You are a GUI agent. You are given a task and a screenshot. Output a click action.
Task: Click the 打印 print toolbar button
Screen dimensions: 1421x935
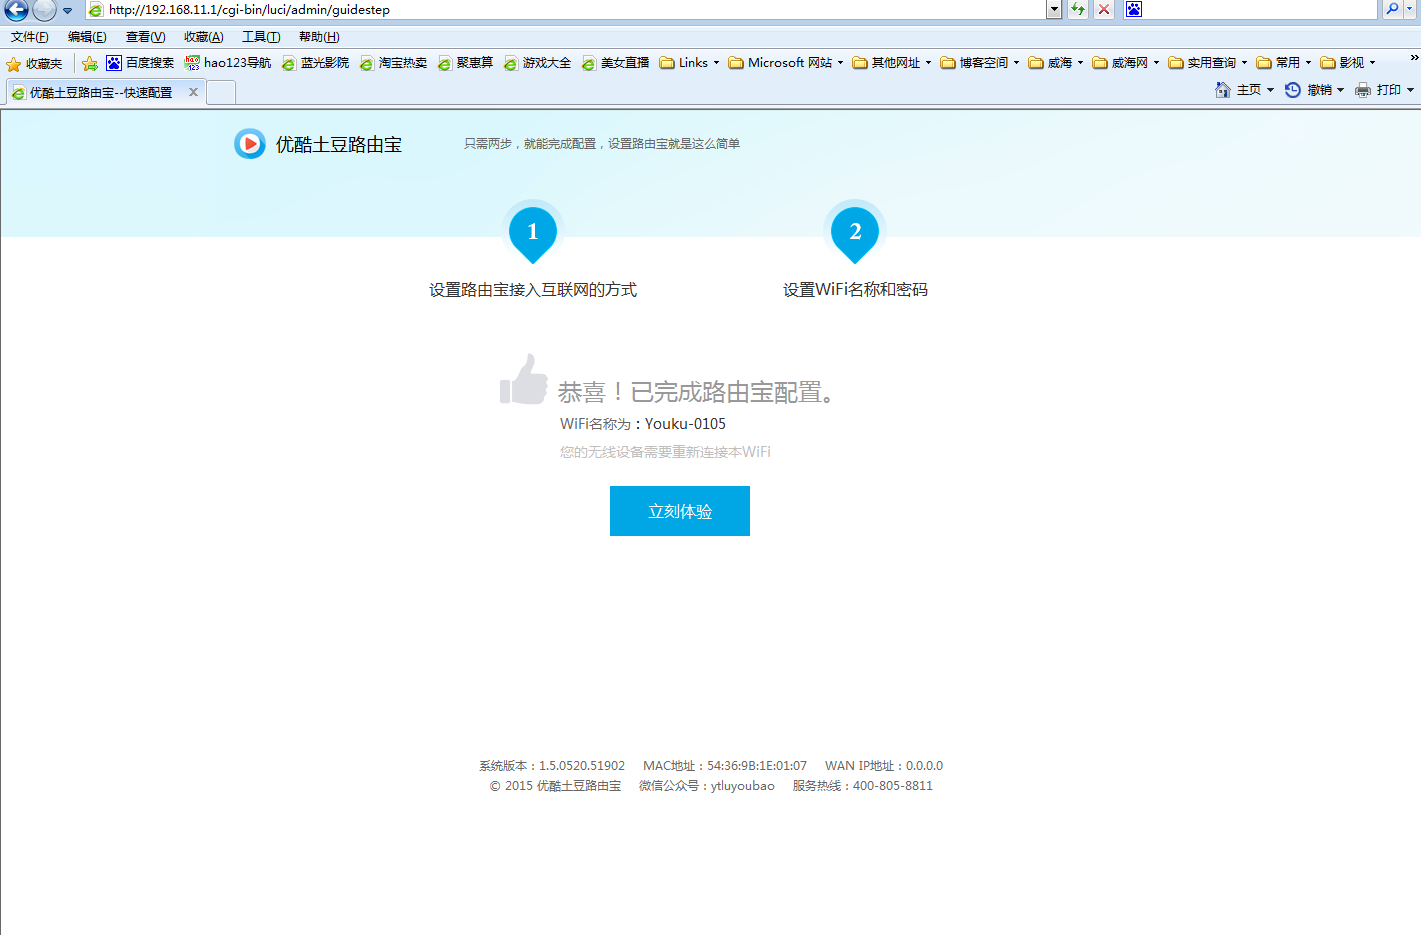(1384, 90)
